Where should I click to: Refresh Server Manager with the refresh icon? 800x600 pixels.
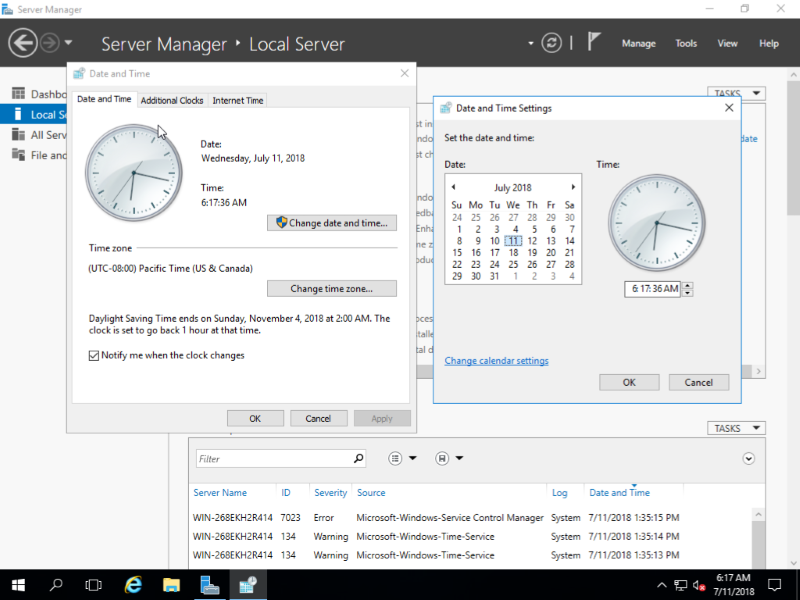[552, 43]
